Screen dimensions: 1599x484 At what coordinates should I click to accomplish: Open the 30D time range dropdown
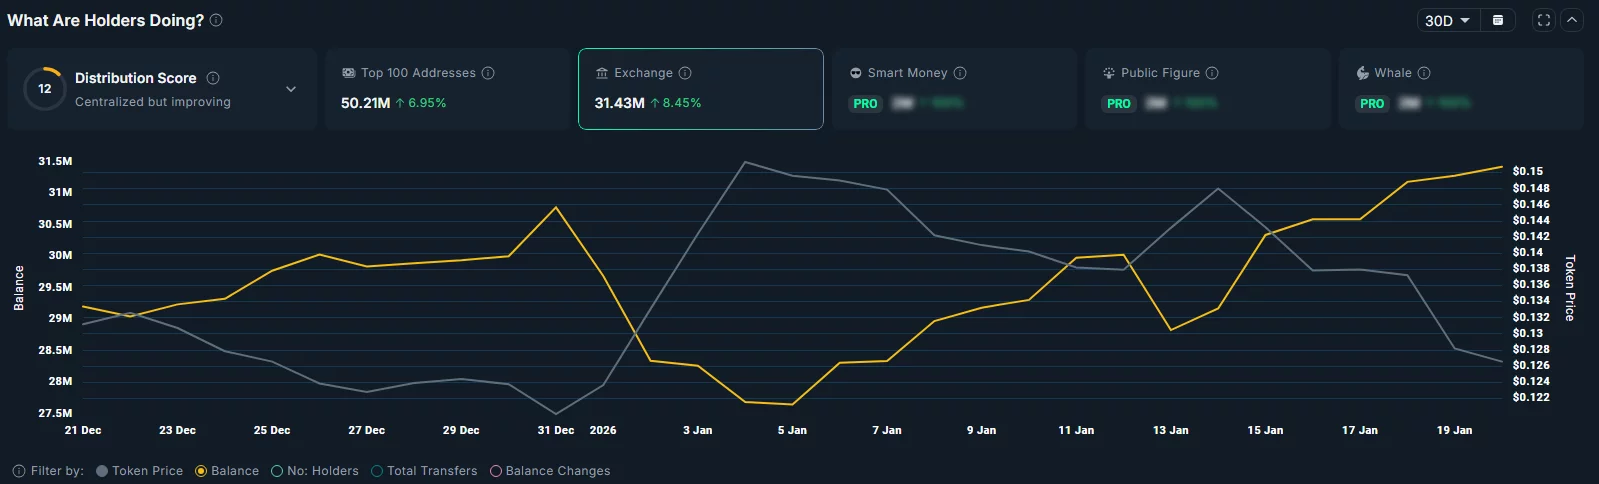(1447, 20)
